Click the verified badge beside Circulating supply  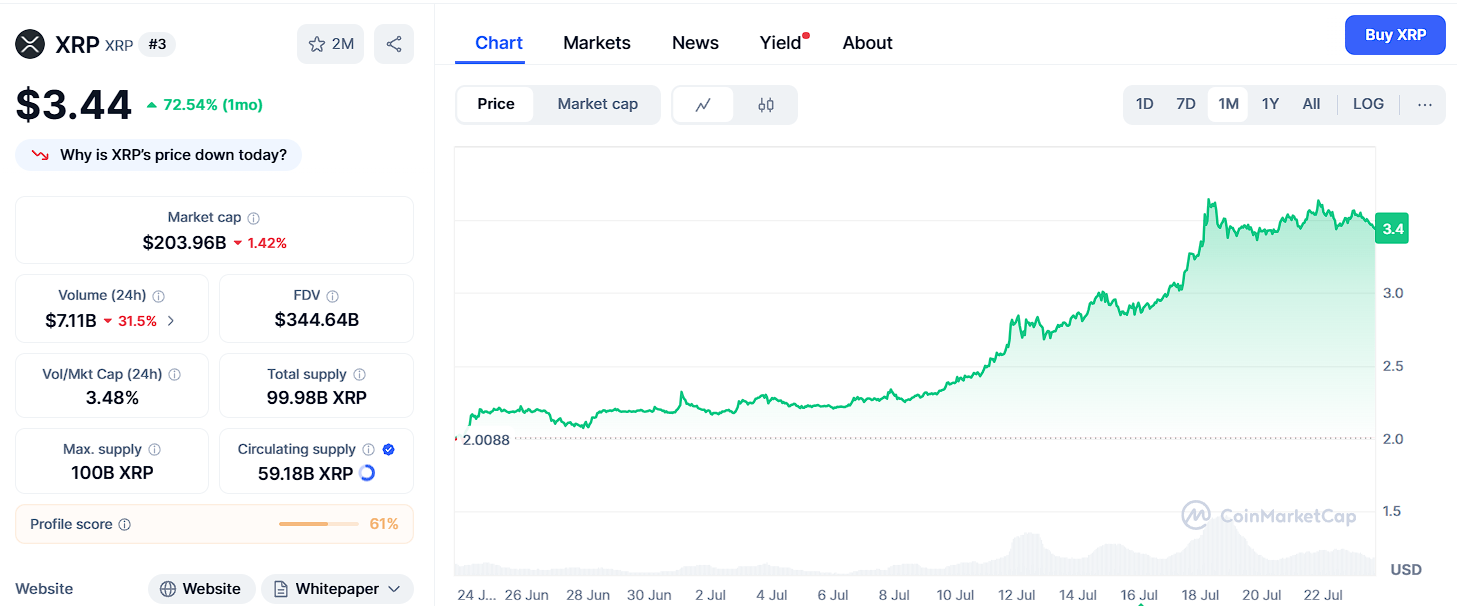click(389, 450)
